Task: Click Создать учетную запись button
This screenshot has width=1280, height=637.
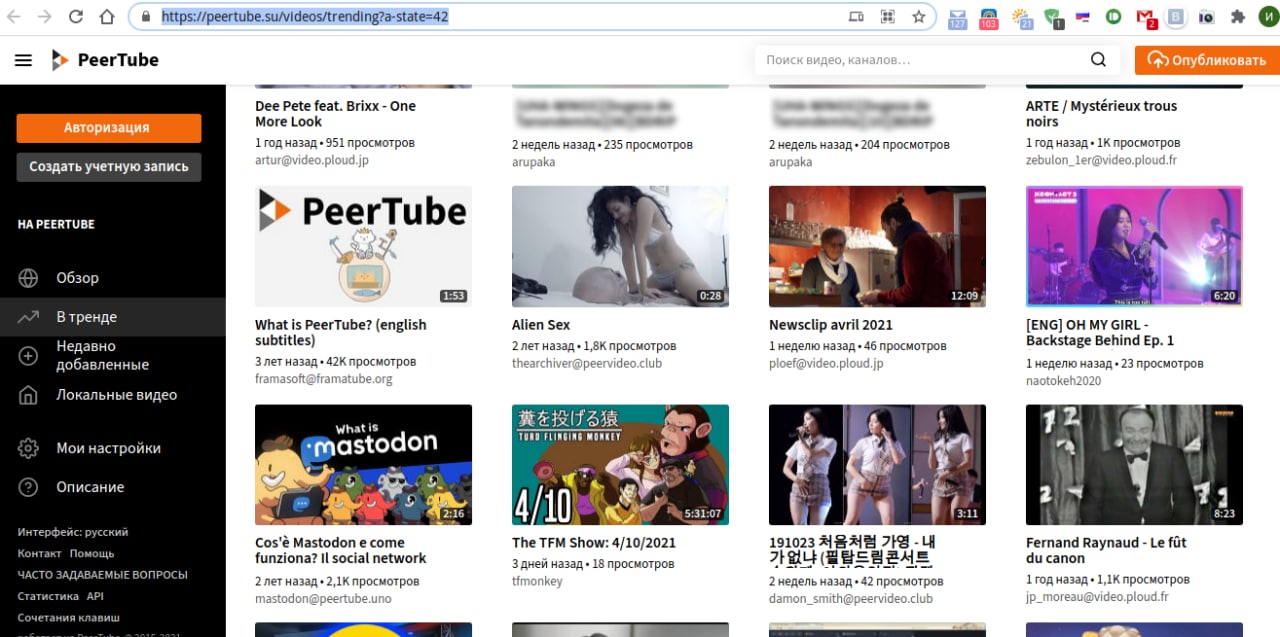Action: pyautogui.click(x=109, y=167)
